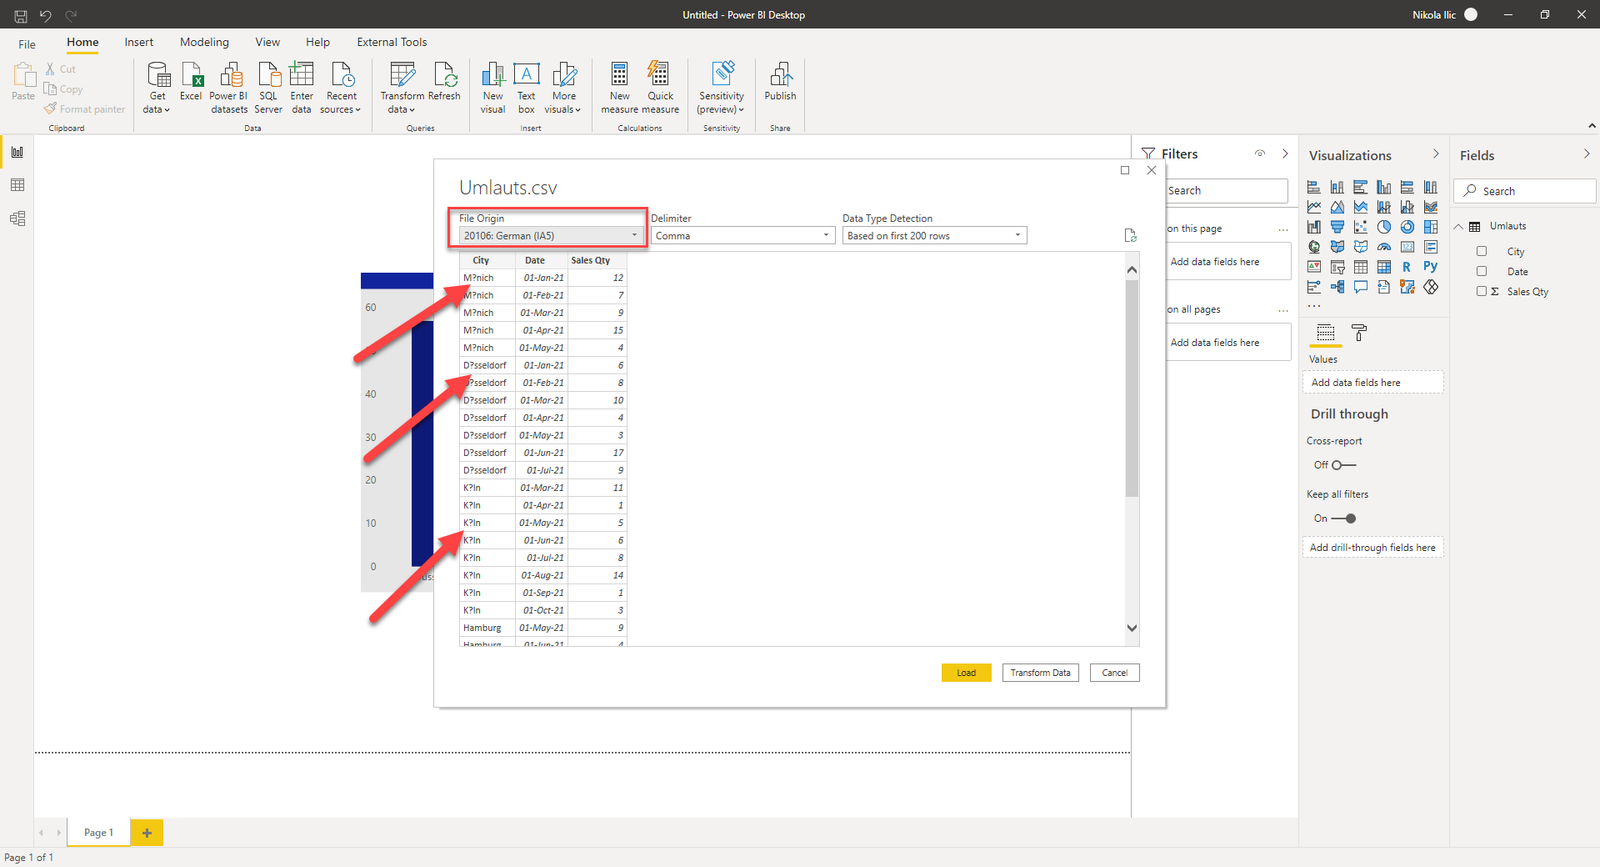Open Model view in left sidebar

pyautogui.click(x=17, y=219)
